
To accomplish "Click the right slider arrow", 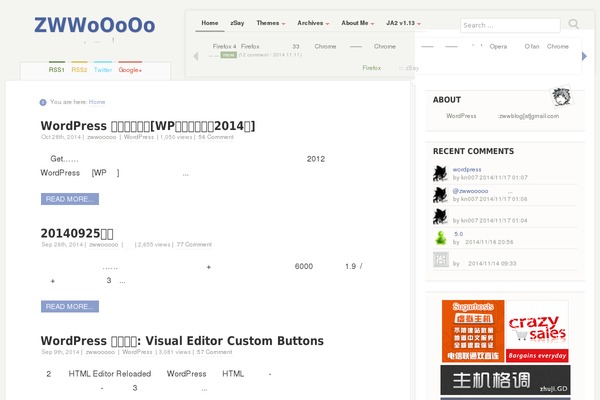I will (584, 56).
